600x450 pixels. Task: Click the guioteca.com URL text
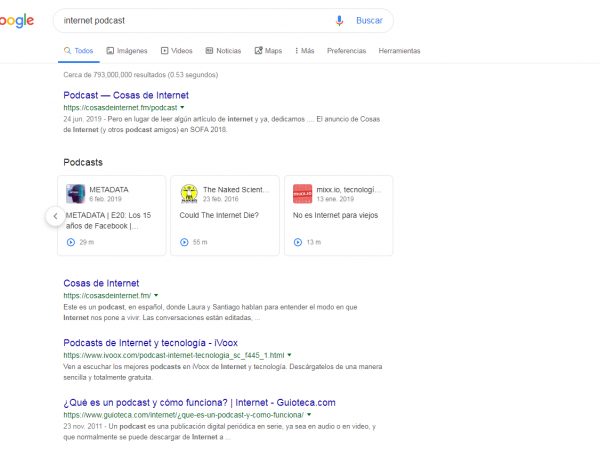click(x=184, y=415)
